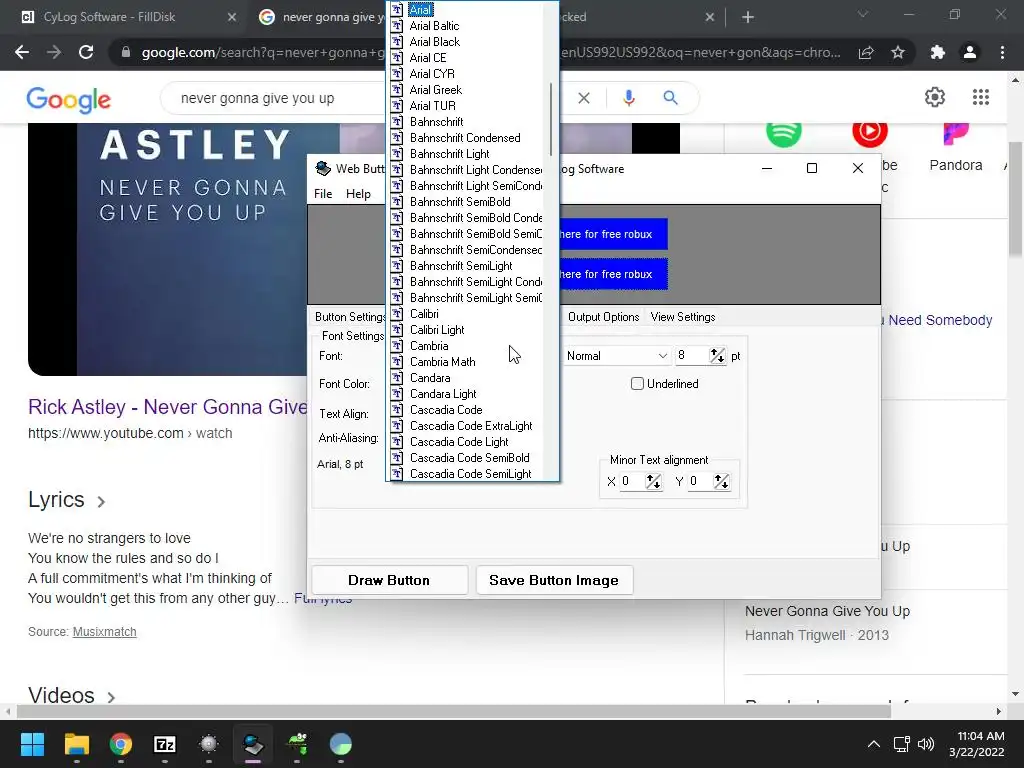Screen dimensions: 1024x768
Task: Select the Arial CYR font
Action: tap(432, 74)
